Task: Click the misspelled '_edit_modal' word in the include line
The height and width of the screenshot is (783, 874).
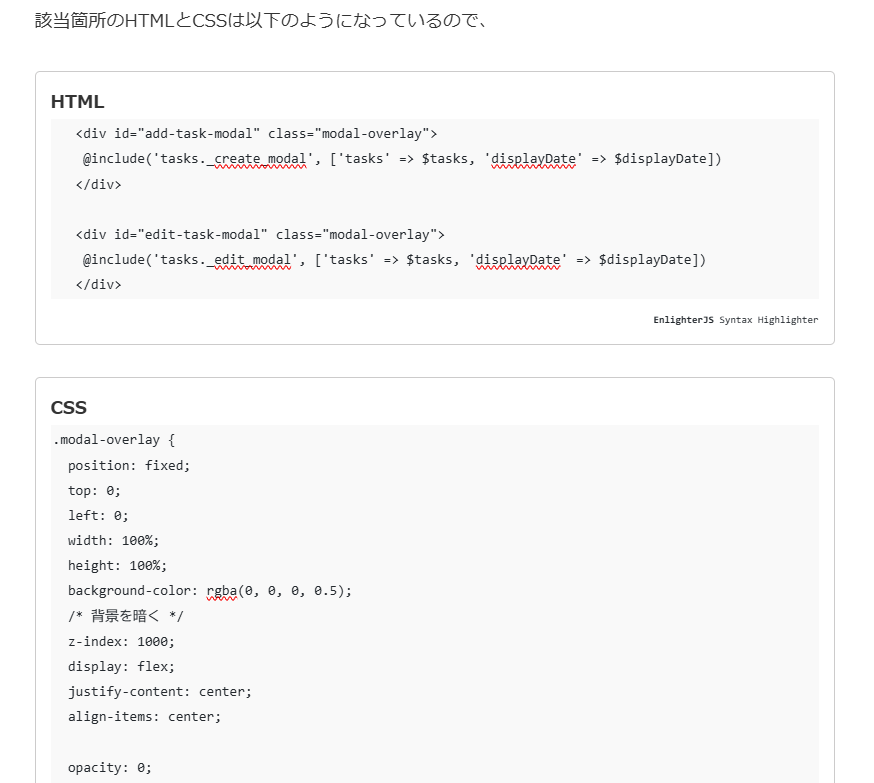Action: 251,260
